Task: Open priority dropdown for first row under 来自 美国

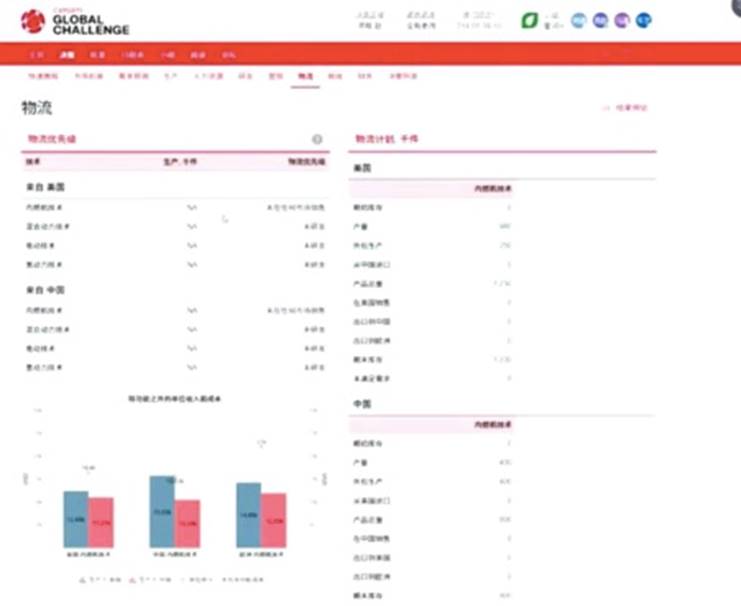Action: coord(192,208)
